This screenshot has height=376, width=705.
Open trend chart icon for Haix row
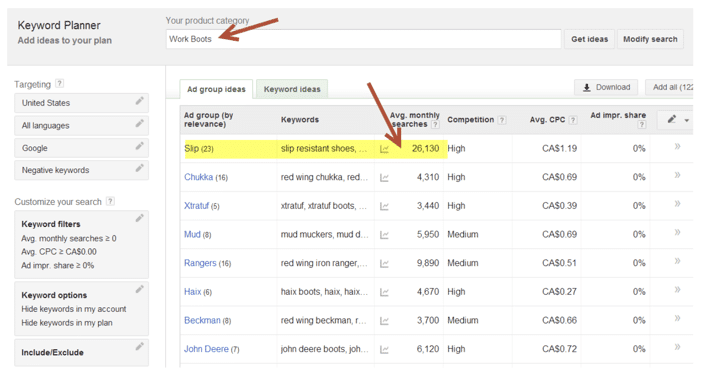click(384, 292)
